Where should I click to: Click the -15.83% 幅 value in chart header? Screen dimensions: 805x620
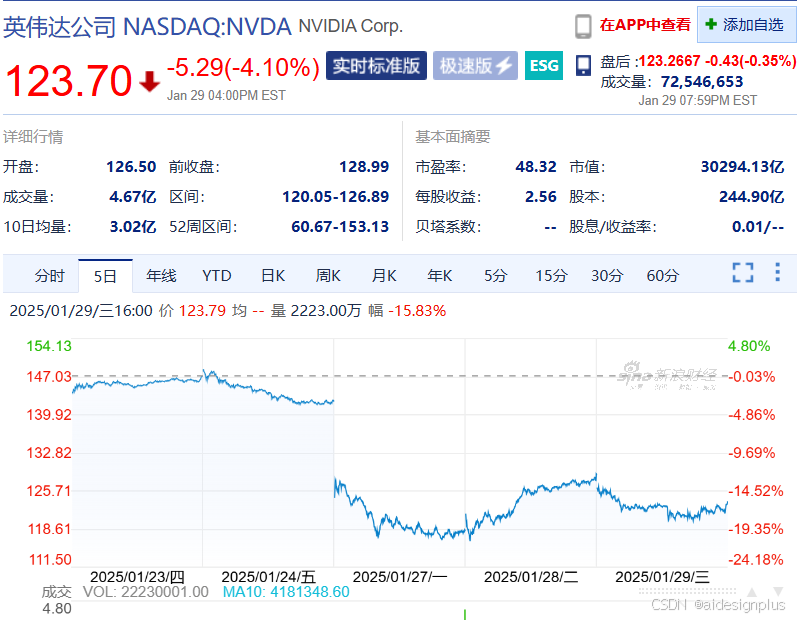(x=417, y=311)
